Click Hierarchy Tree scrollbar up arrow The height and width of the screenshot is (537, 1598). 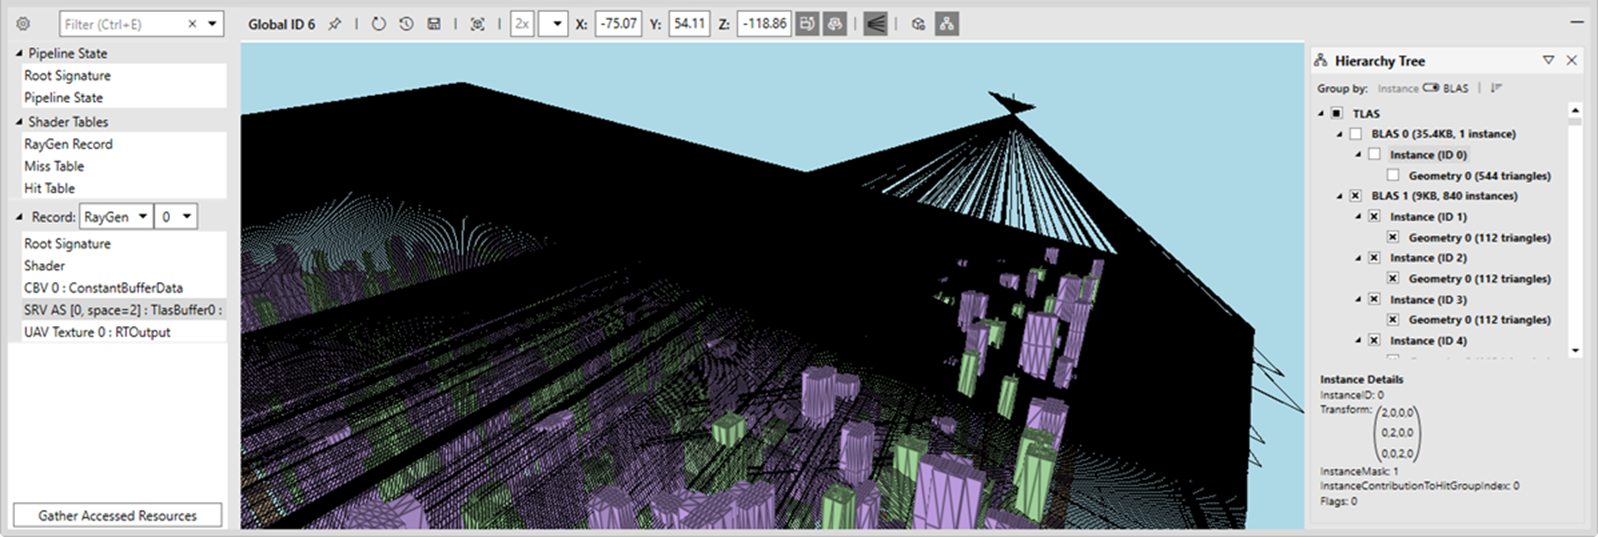(1575, 110)
